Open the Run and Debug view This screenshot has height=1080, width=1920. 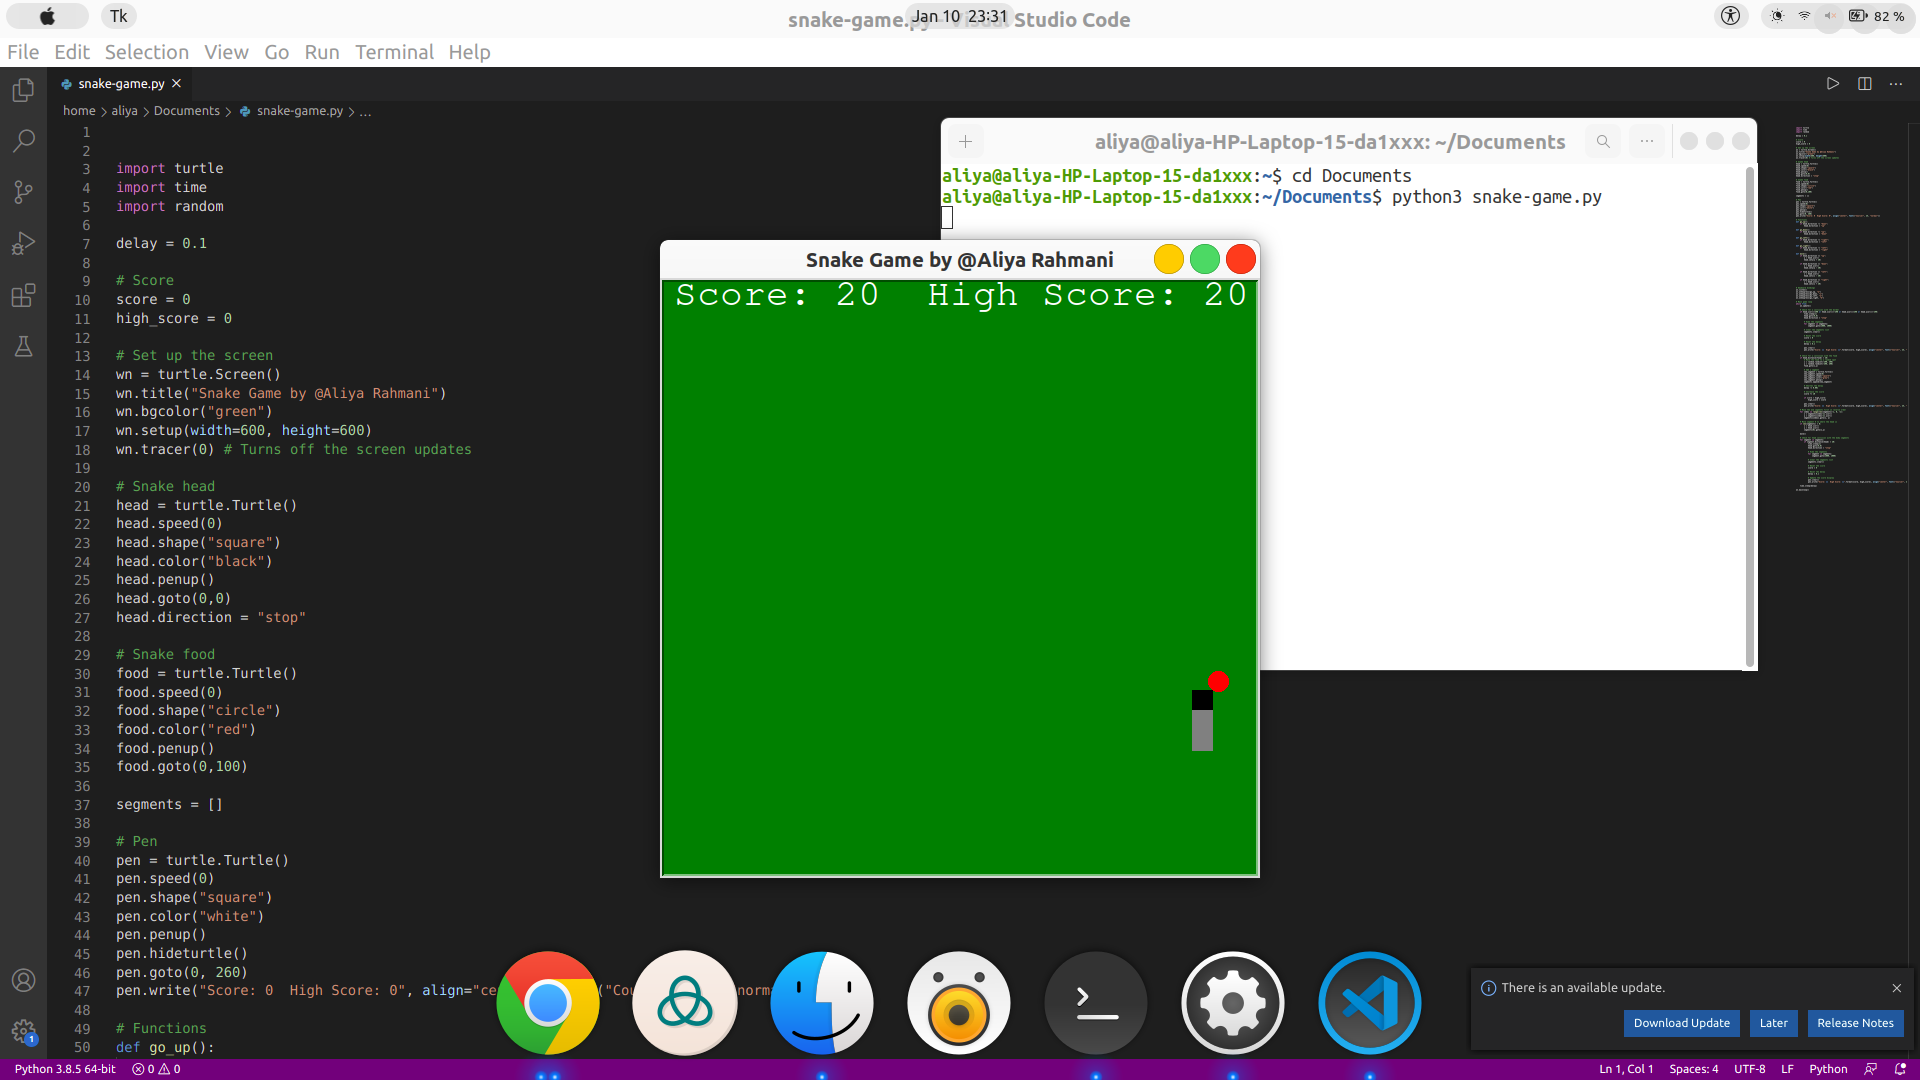[x=23, y=243]
